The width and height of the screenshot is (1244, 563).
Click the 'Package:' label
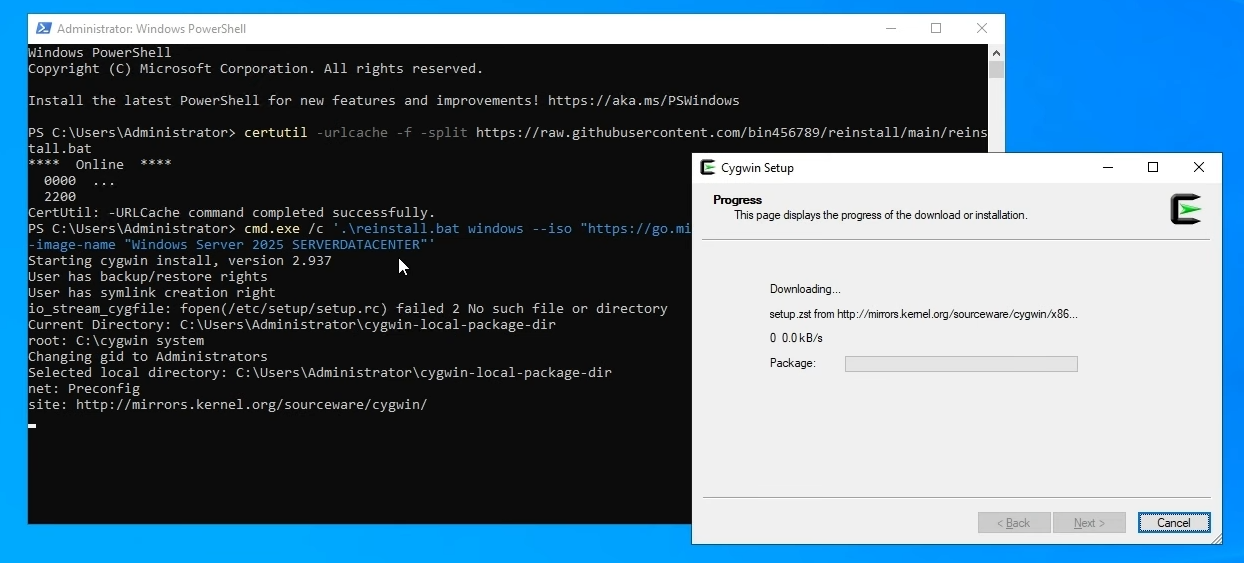click(x=793, y=363)
